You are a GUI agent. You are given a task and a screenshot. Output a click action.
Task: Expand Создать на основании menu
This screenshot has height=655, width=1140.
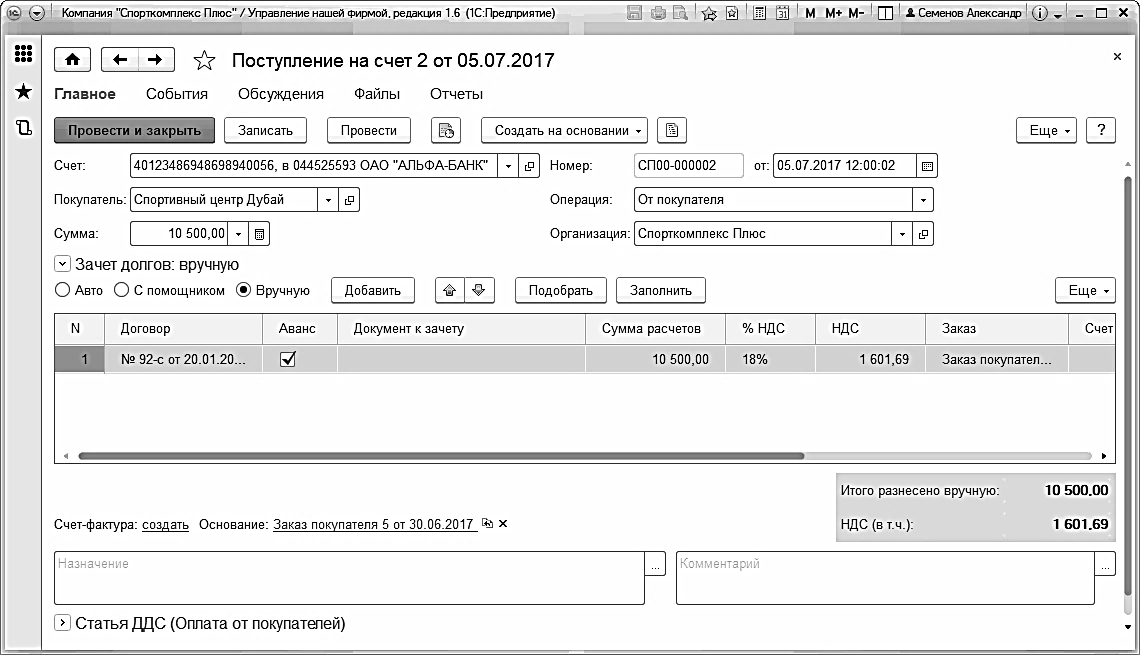[x=564, y=131]
